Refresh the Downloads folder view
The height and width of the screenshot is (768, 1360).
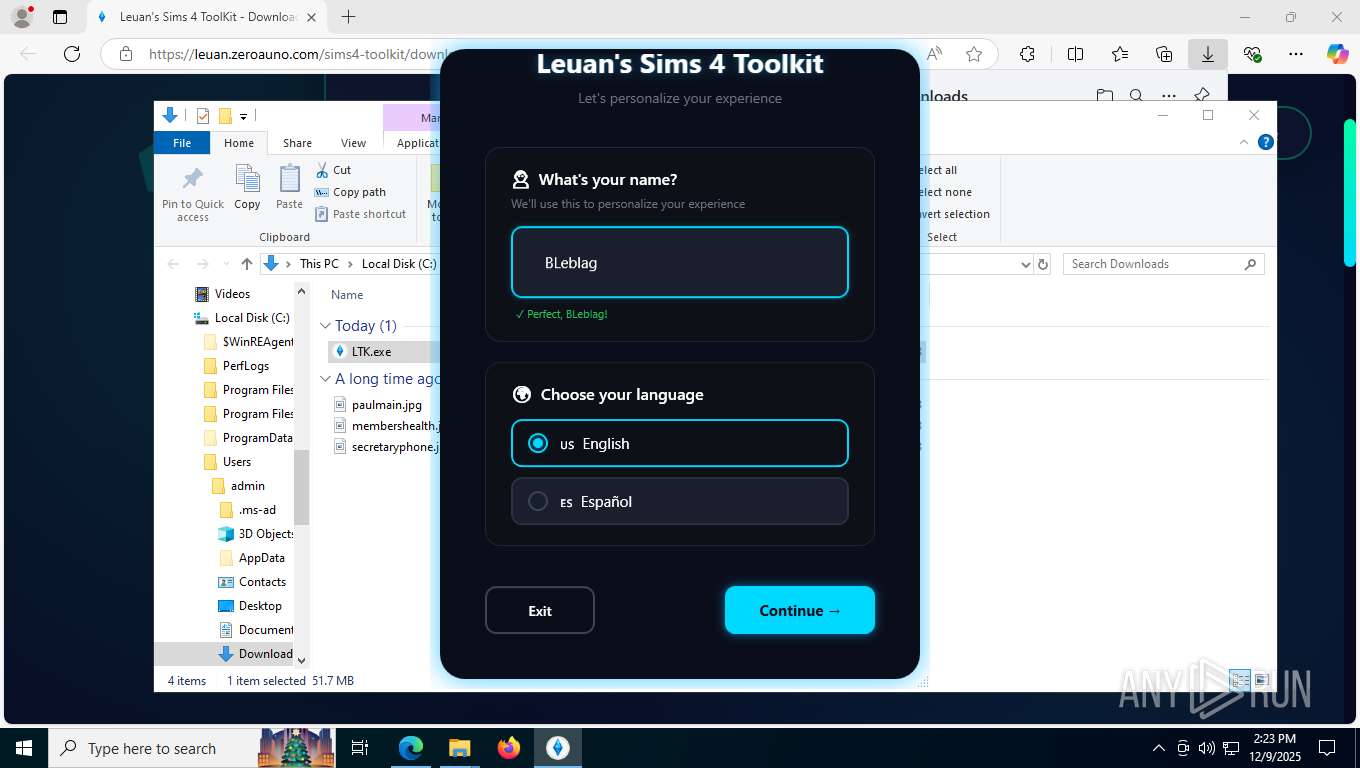(1043, 264)
